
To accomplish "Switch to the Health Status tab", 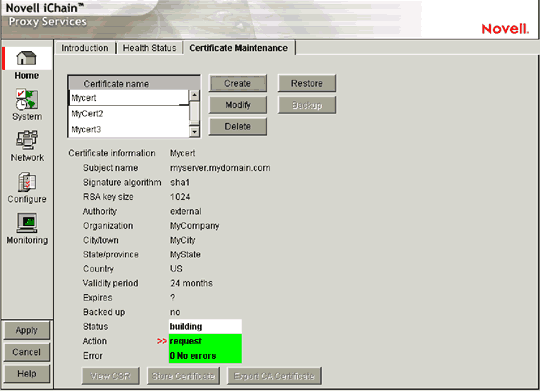I will click(x=149, y=48).
